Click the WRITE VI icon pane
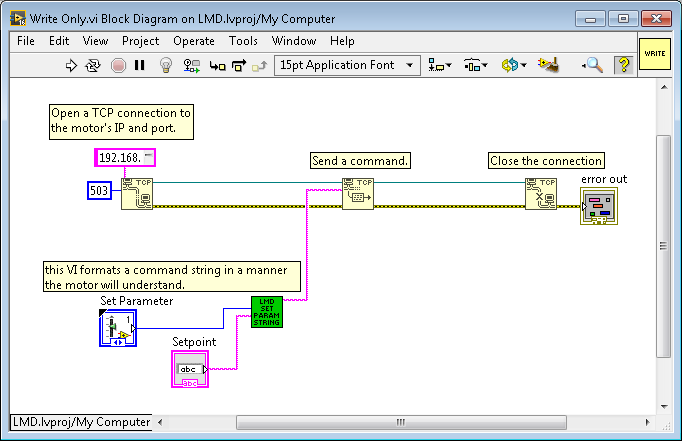 click(655, 53)
